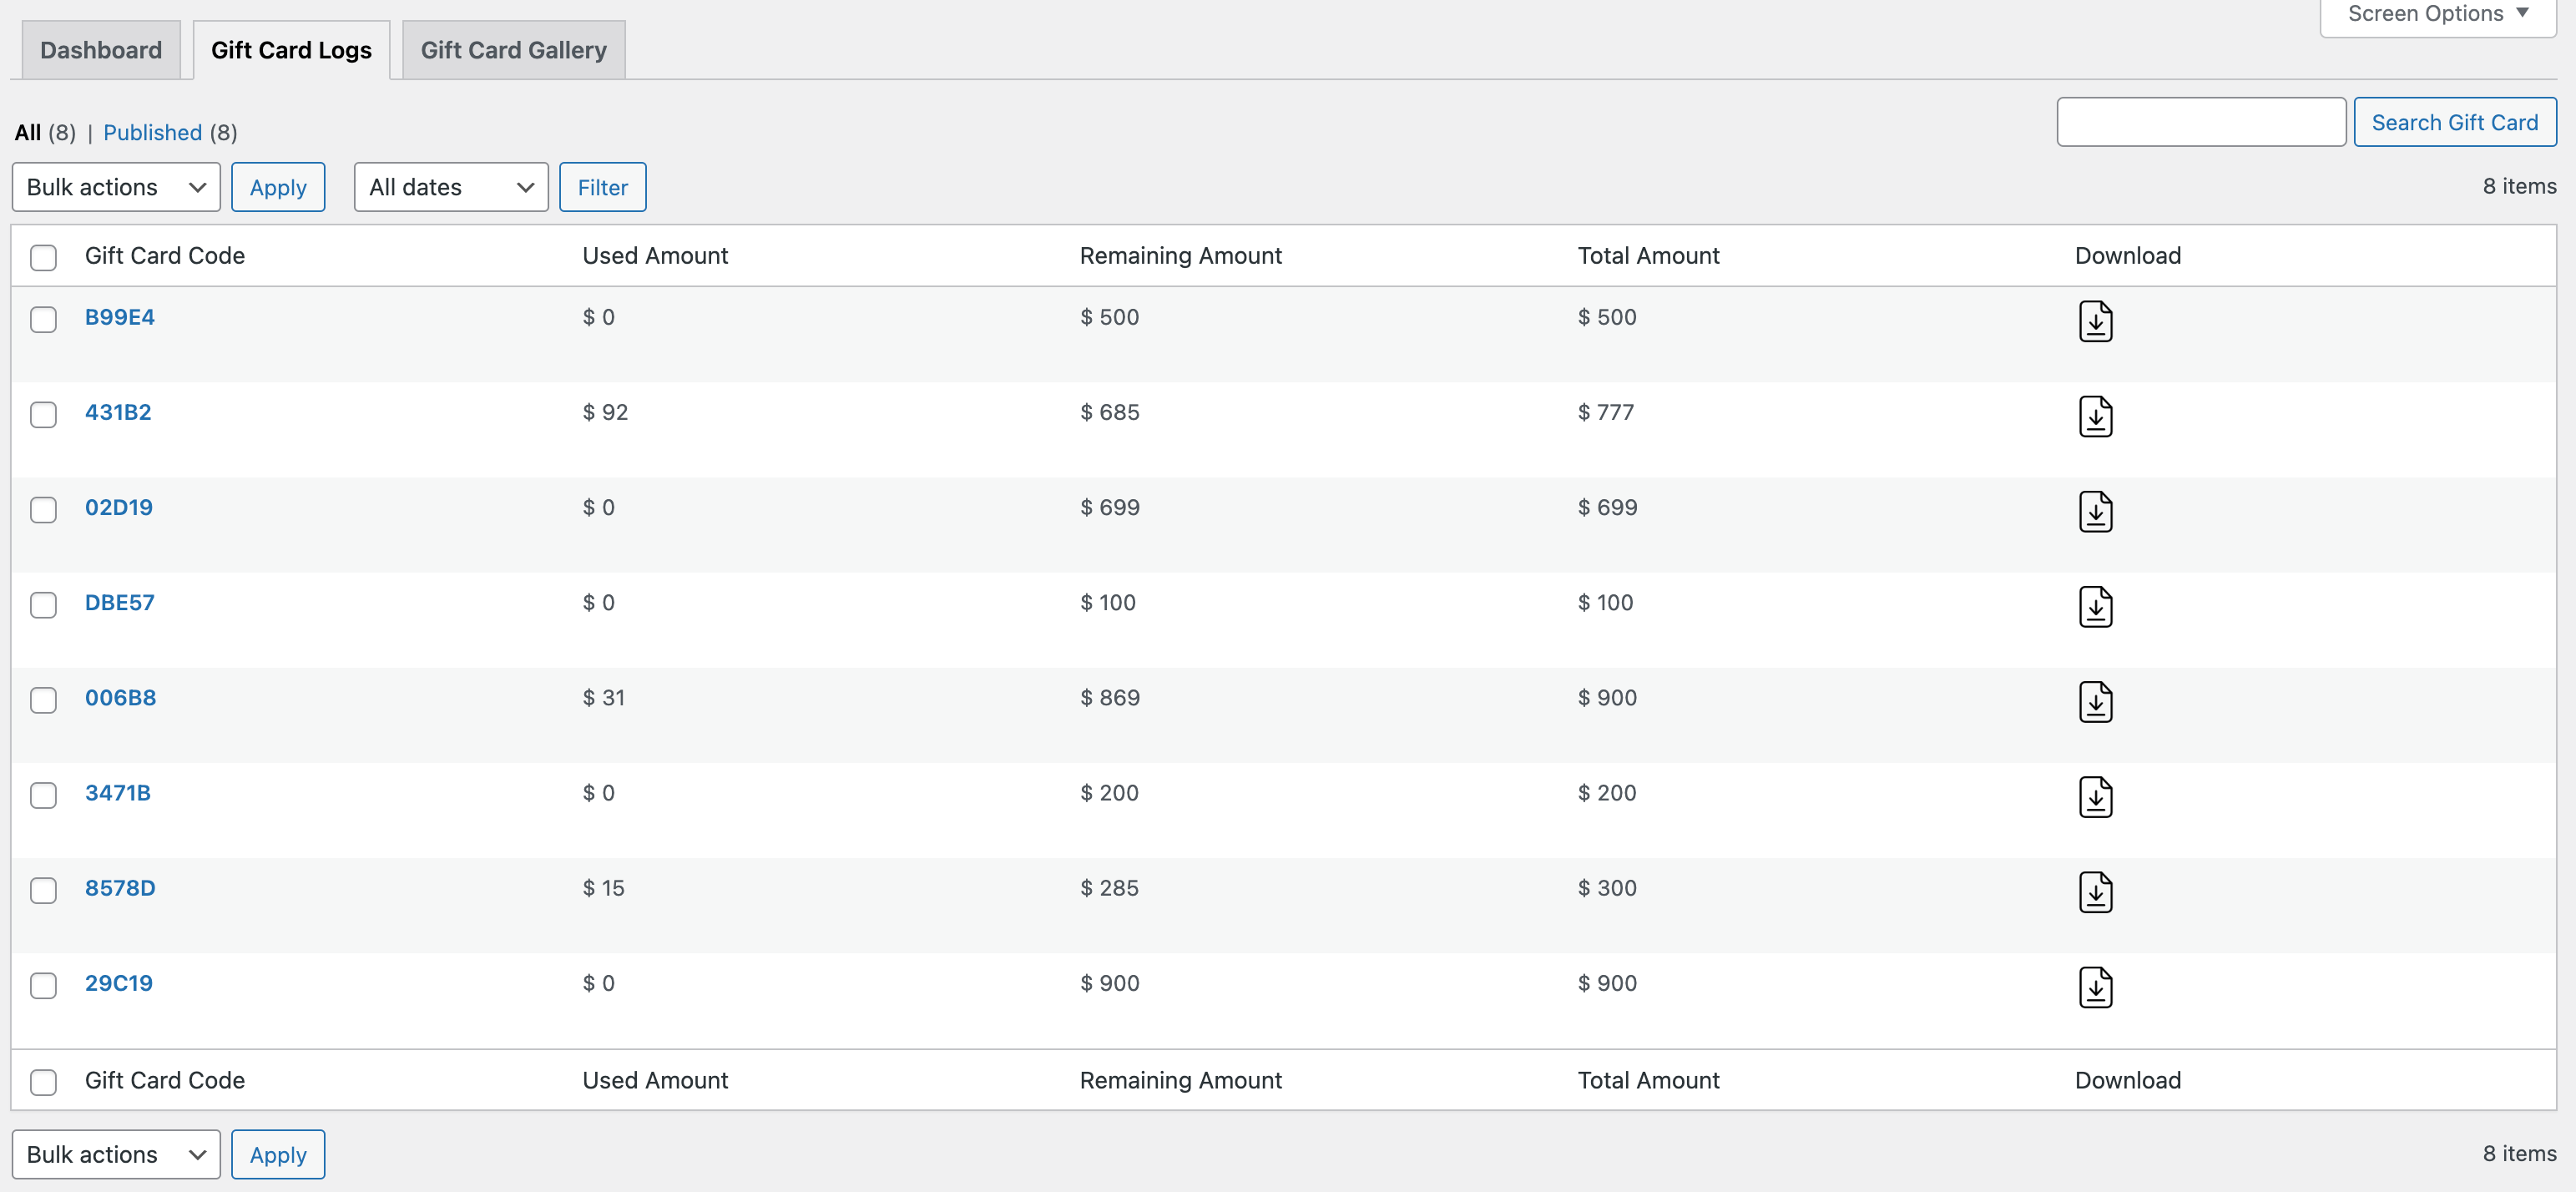Click download icon for 29C19
Image resolution: width=2576 pixels, height=1192 pixels.
(x=2095, y=987)
